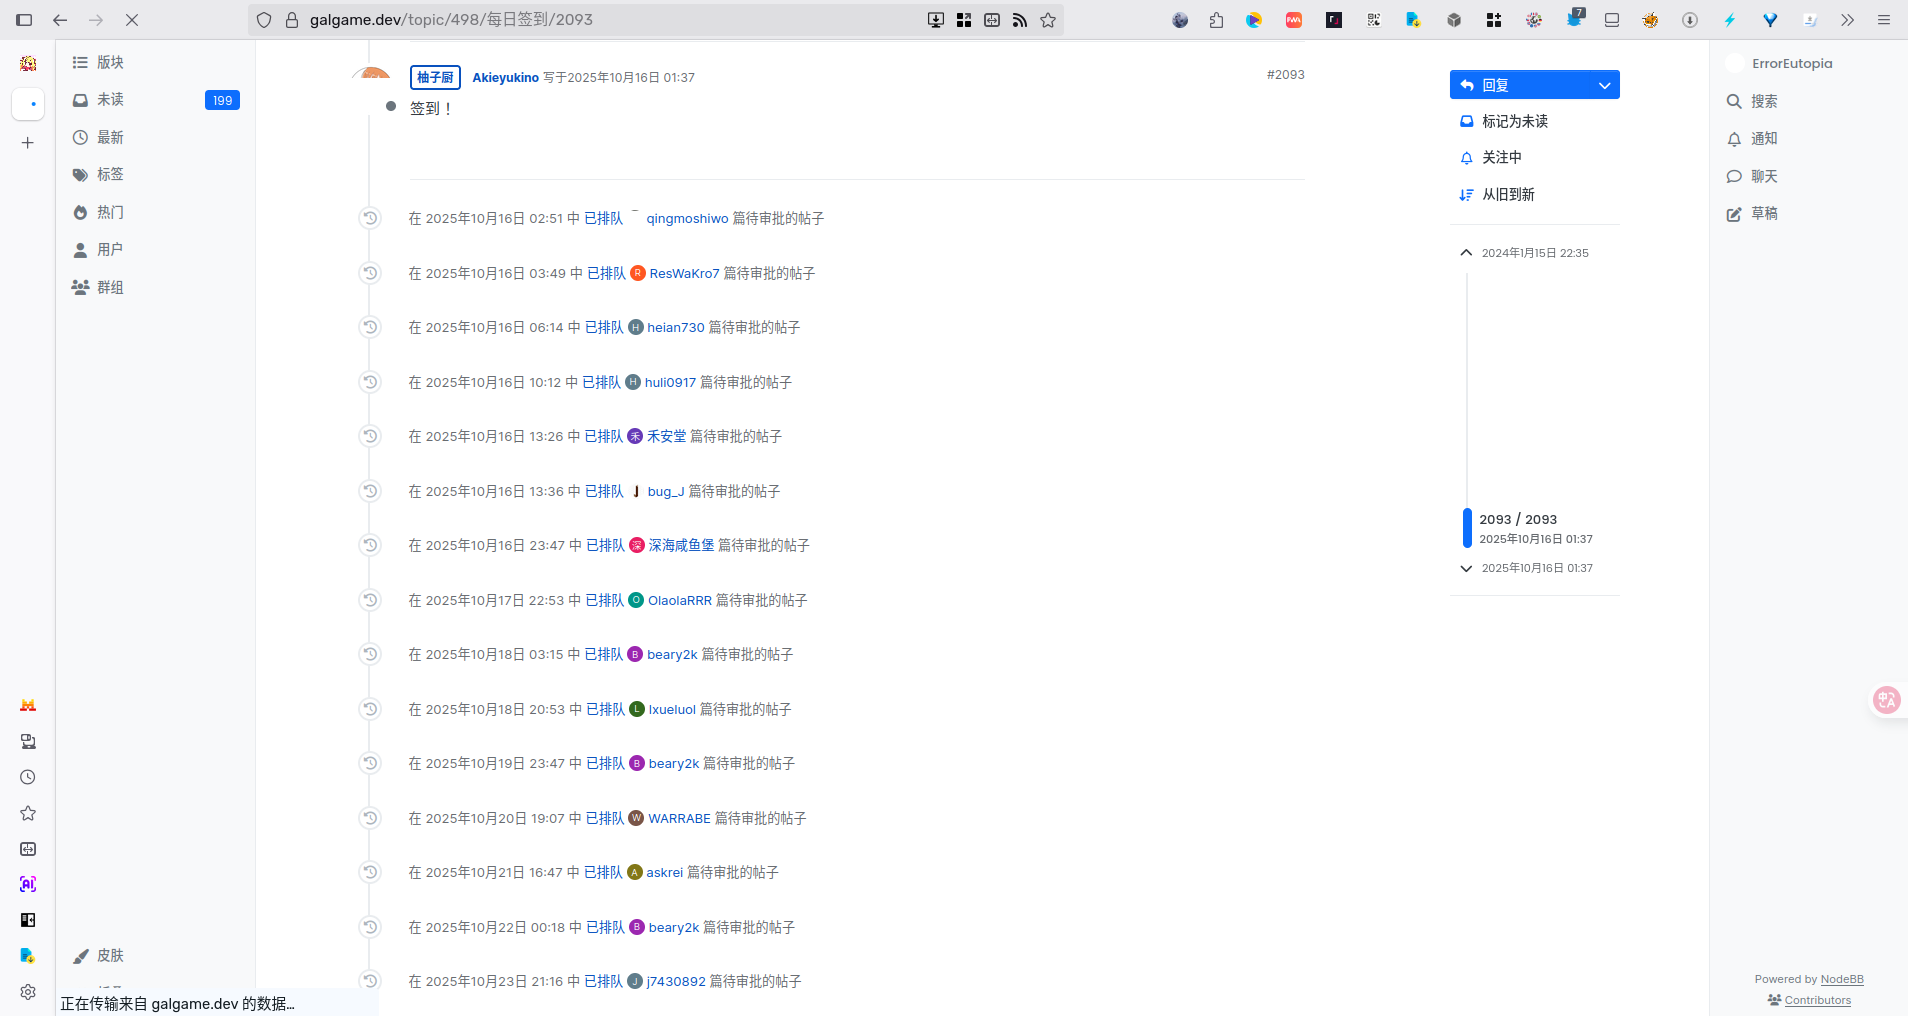Screen dimensions: 1908x1016
Task: Click the up chevron to first post date
Action: pyautogui.click(x=1466, y=253)
